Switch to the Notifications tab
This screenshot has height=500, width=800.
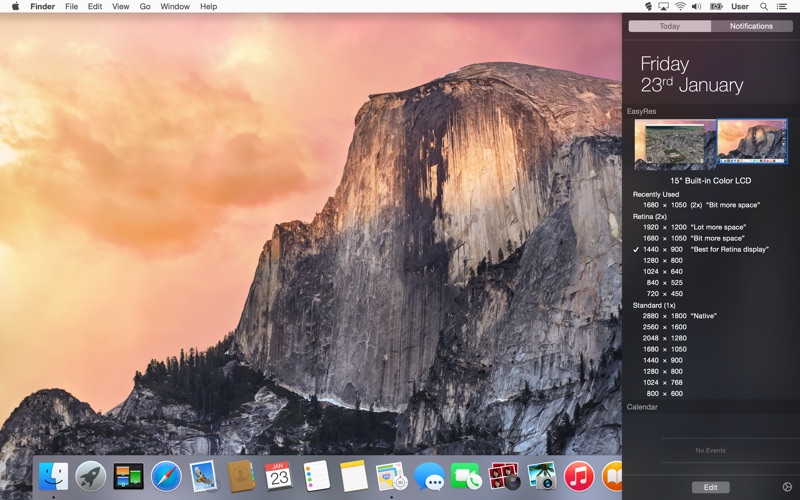pos(751,26)
